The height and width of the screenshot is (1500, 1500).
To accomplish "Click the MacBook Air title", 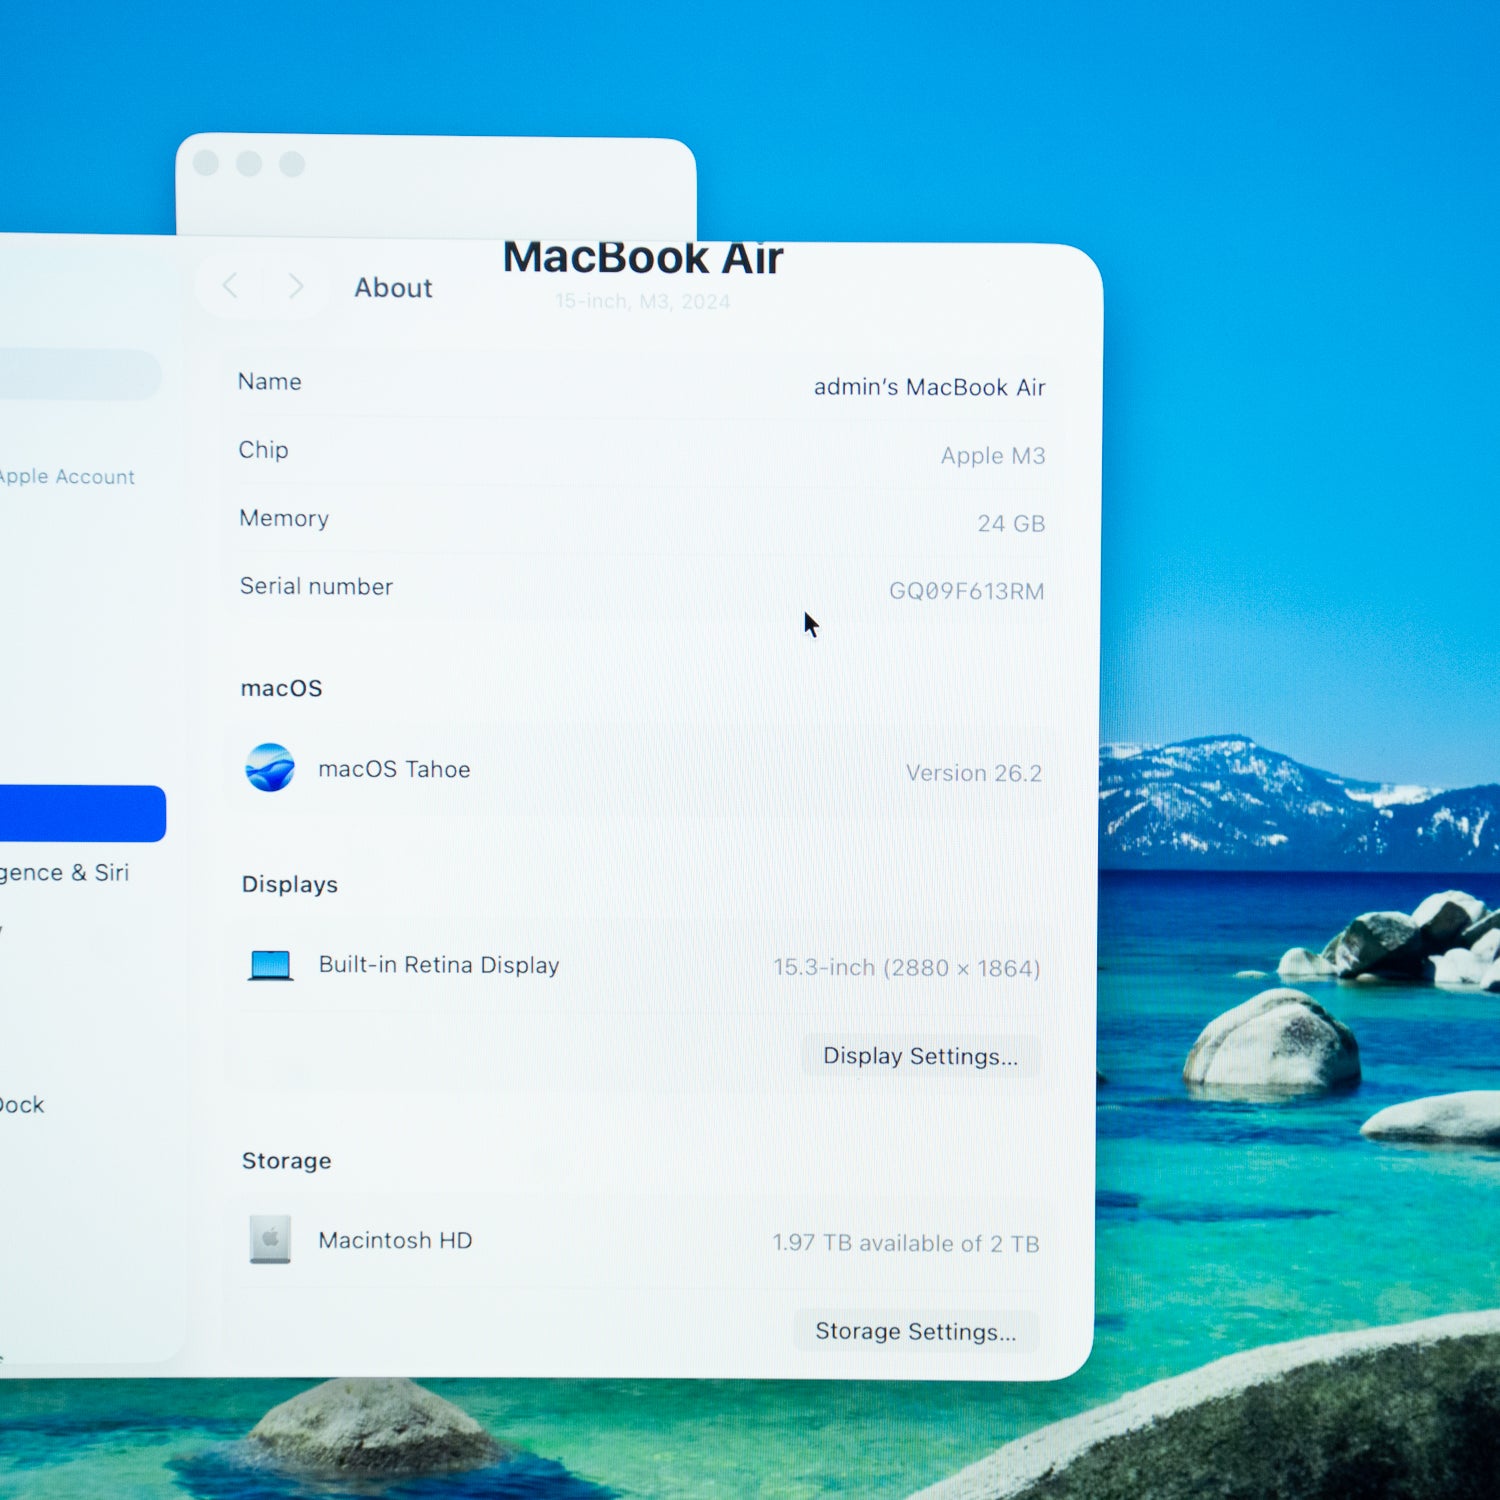I will point(643,258).
